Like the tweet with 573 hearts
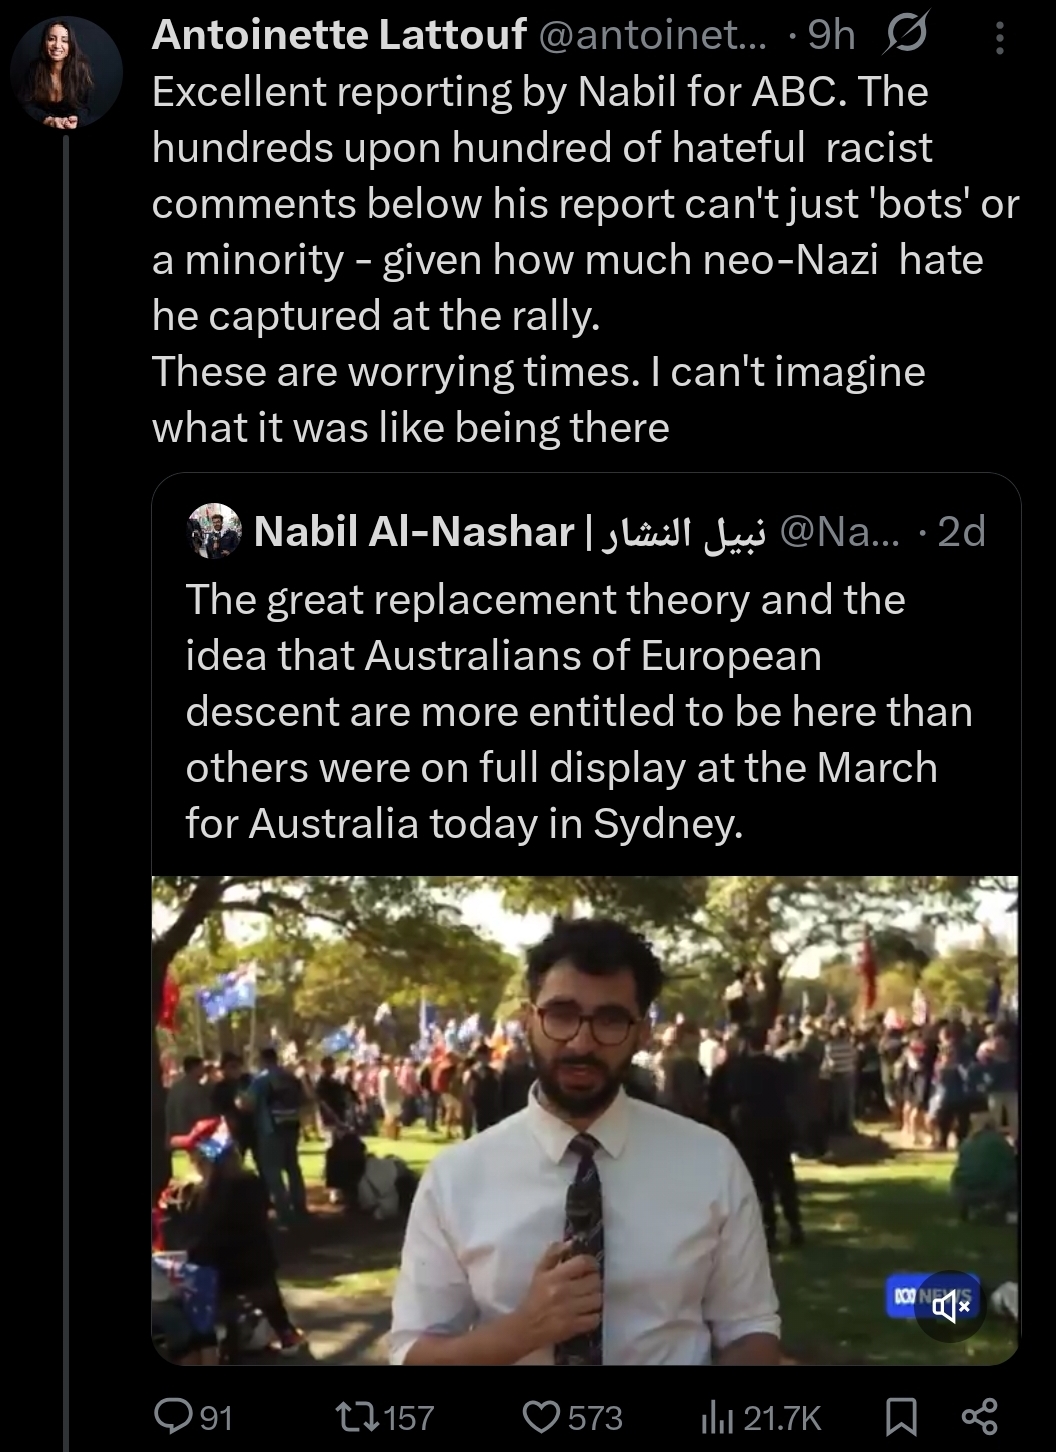 pos(573,1417)
